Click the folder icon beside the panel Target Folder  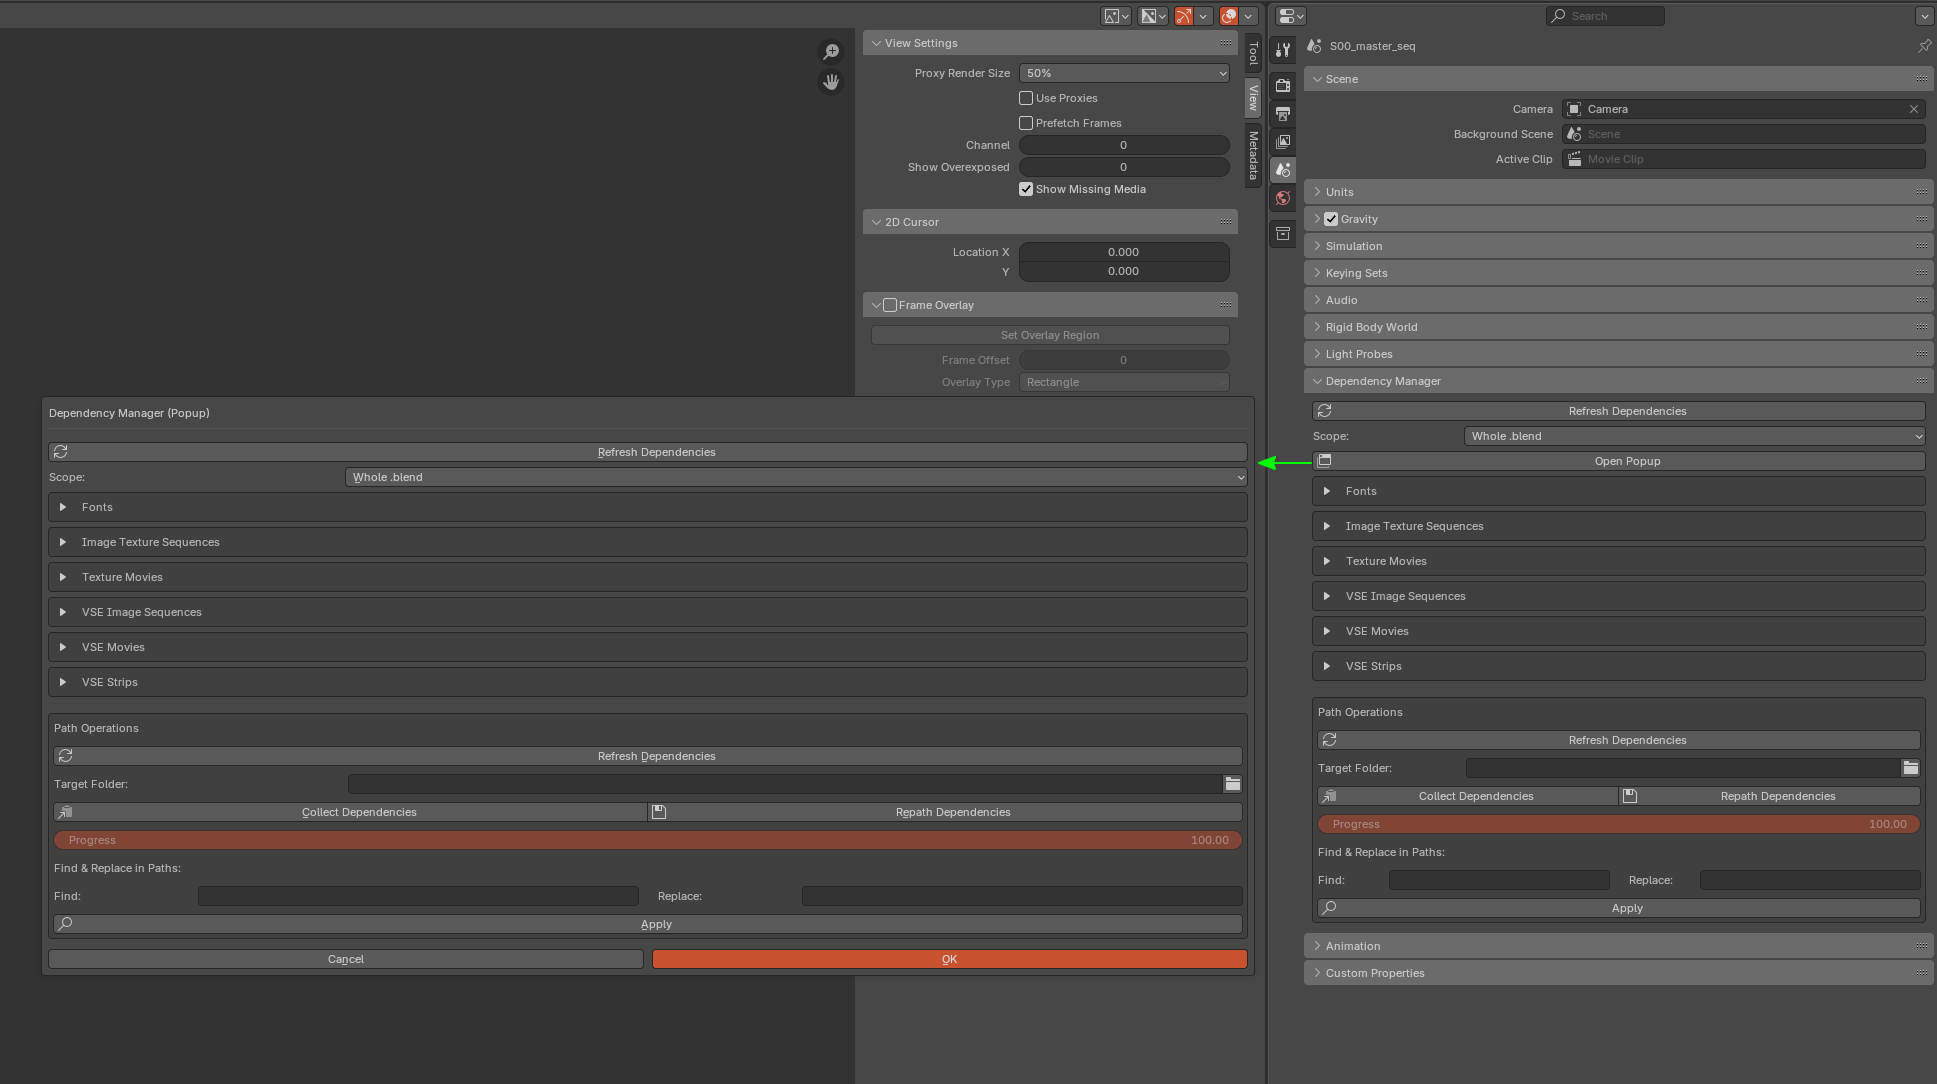coord(1911,768)
